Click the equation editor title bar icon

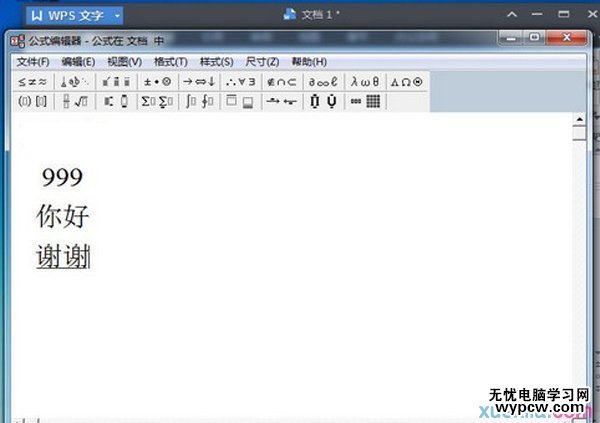[17, 41]
